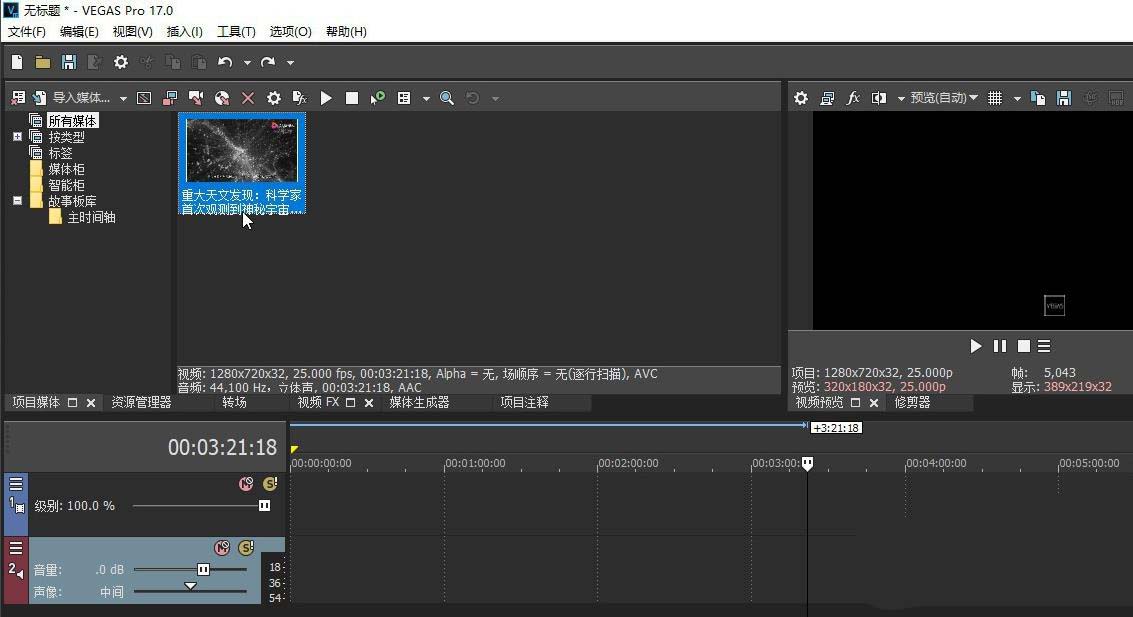Open the 插入(I) menu
1133x617 pixels.
pyautogui.click(x=184, y=32)
